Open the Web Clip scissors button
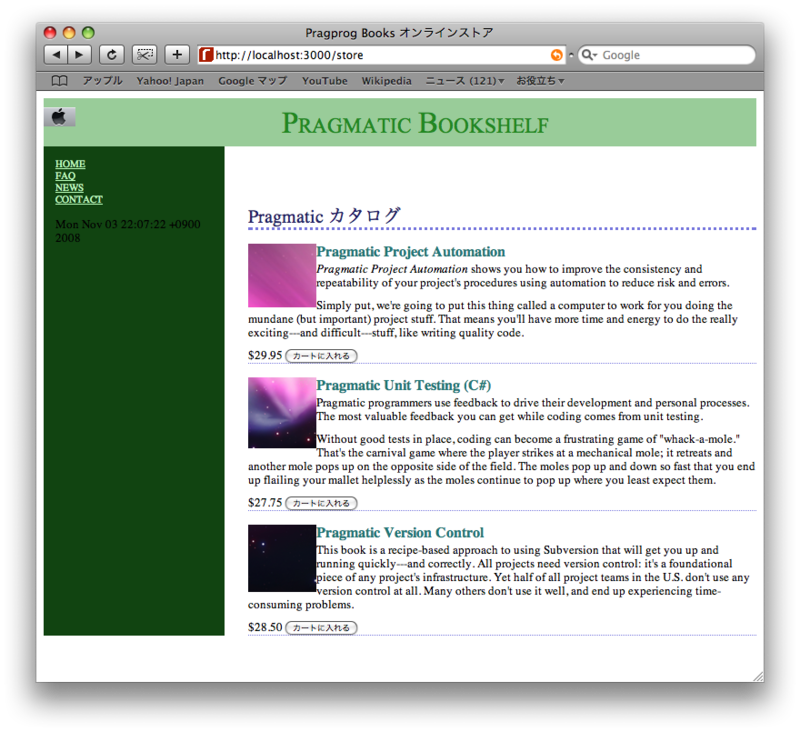800x732 pixels. (144, 55)
